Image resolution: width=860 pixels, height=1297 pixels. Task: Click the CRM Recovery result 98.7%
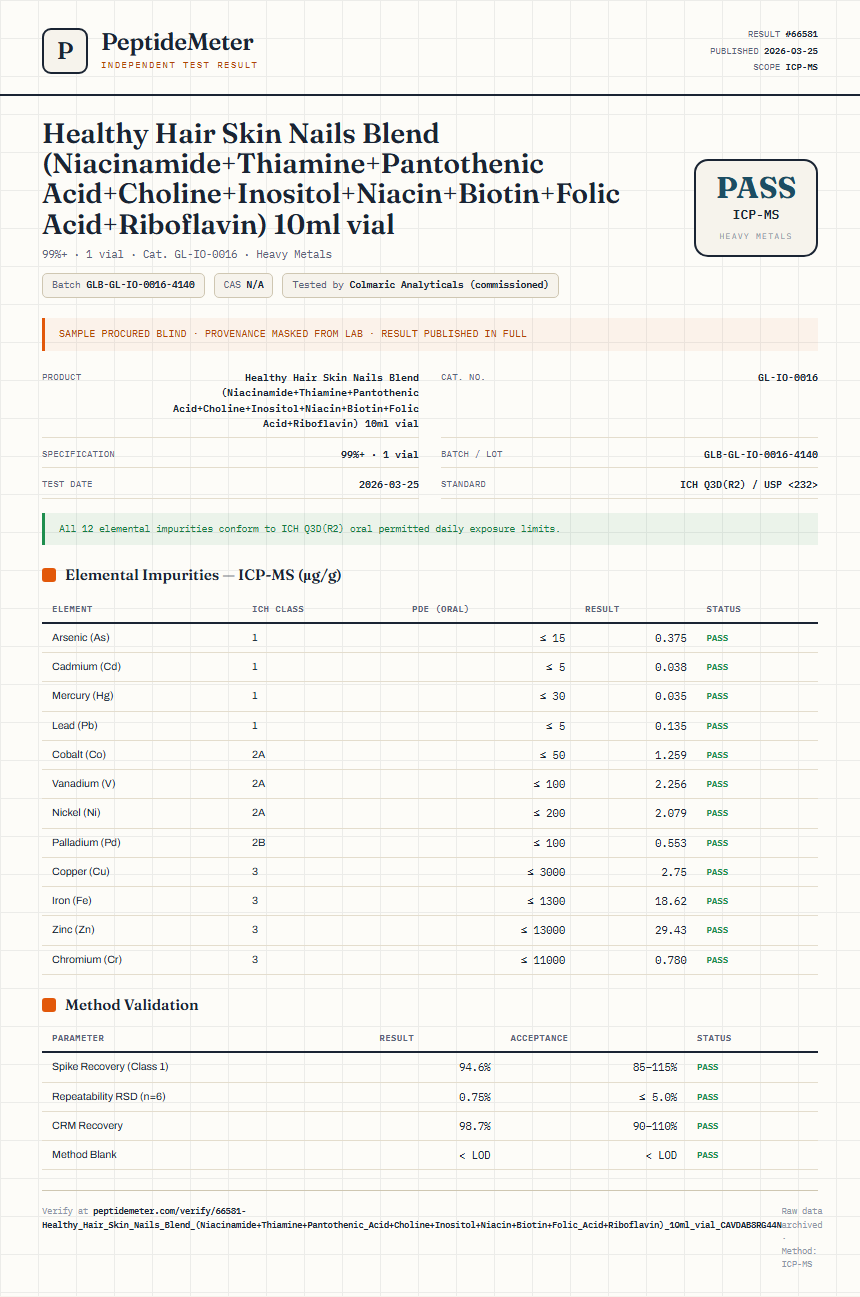coord(475,1125)
